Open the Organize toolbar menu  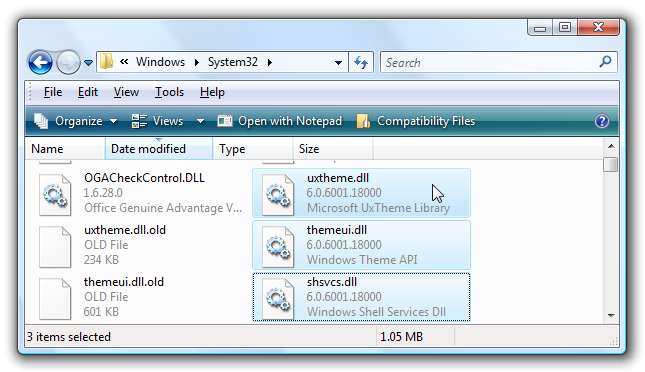(x=76, y=121)
